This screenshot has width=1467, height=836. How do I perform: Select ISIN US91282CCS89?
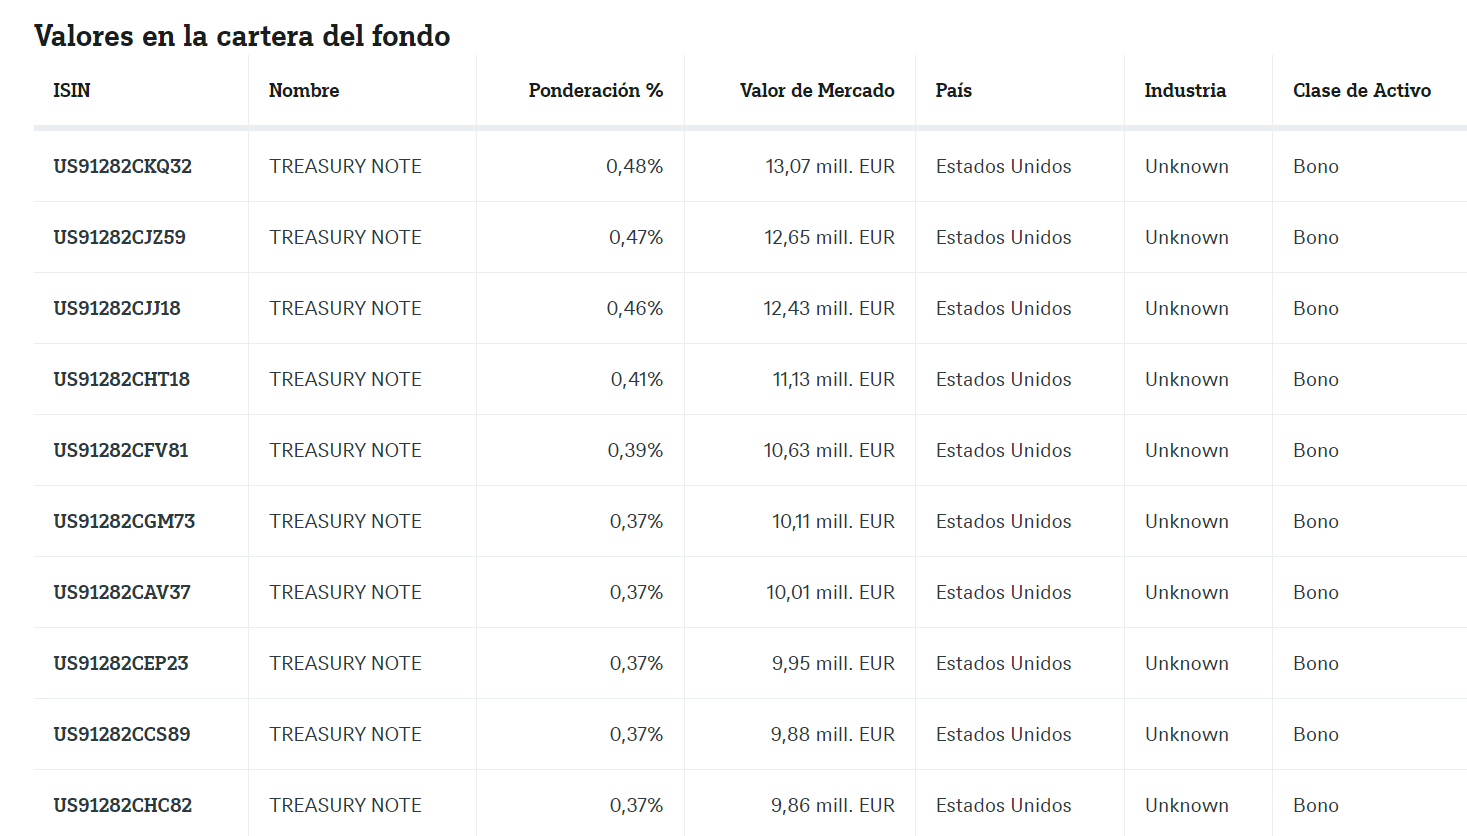122,734
